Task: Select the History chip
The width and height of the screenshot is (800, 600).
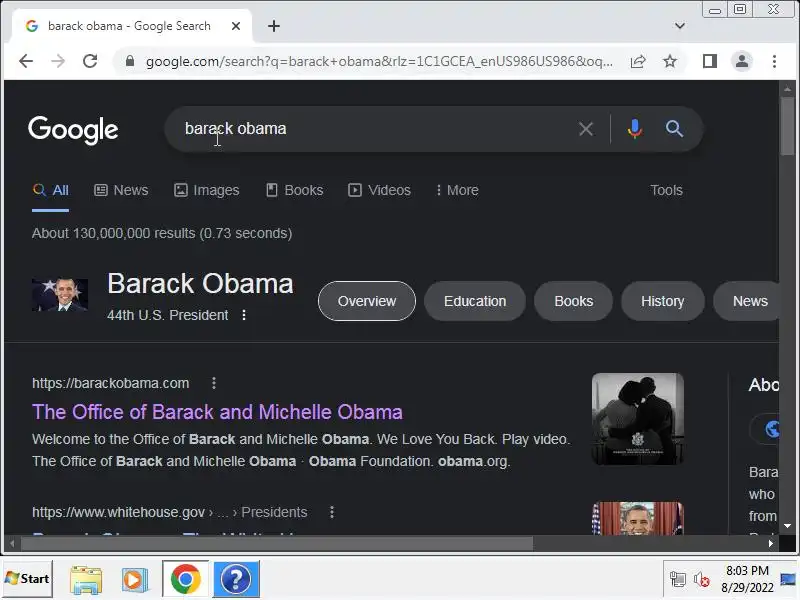Action: pos(663,301)
